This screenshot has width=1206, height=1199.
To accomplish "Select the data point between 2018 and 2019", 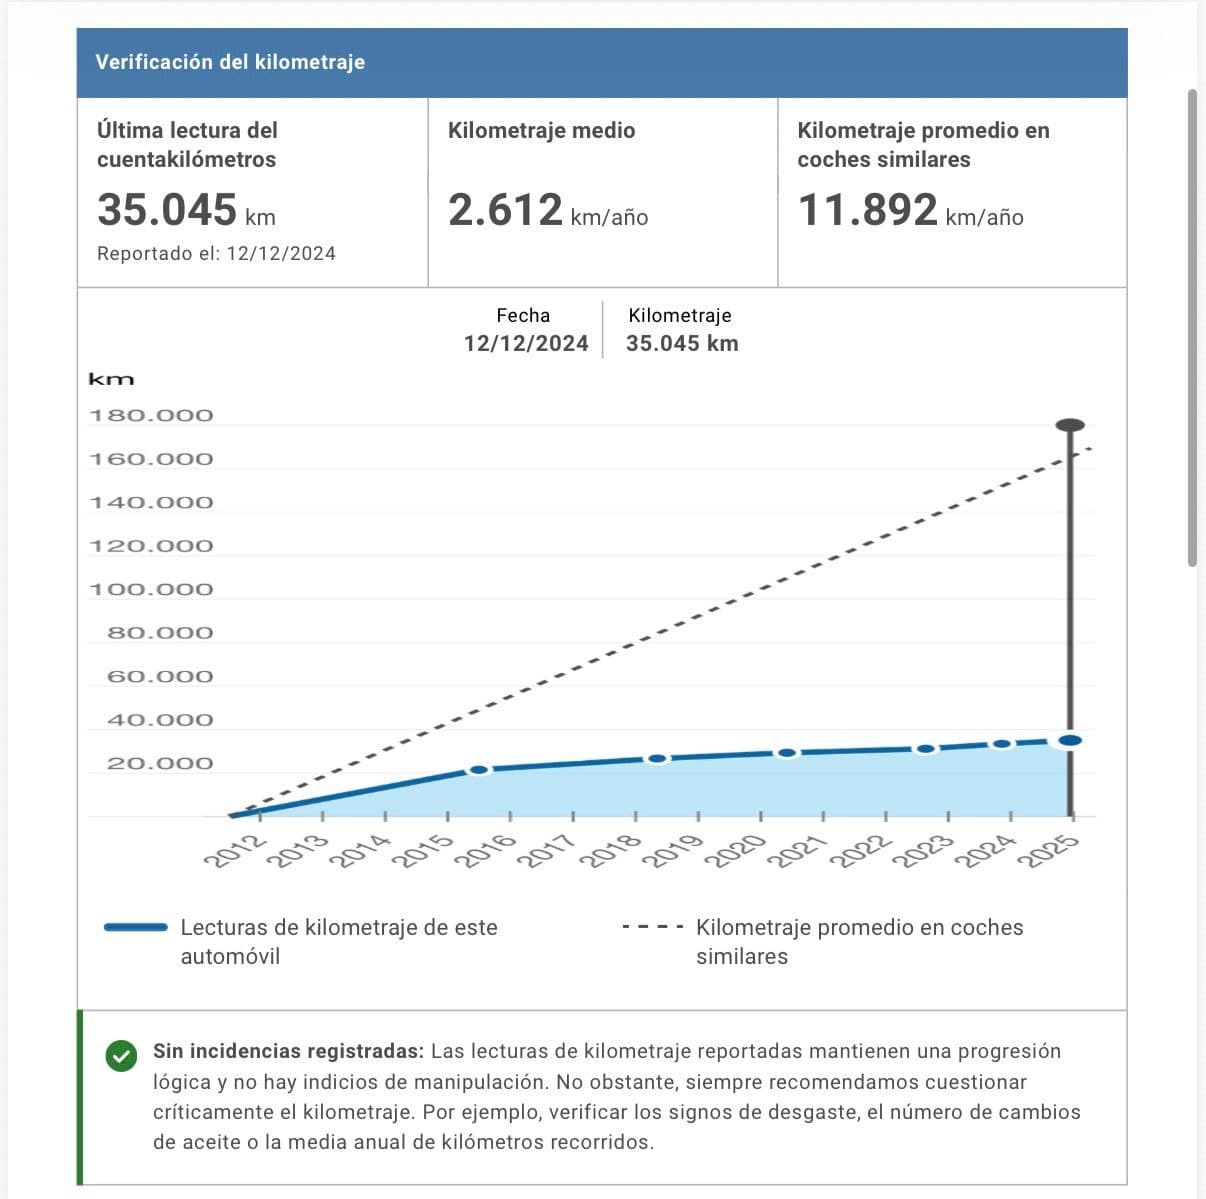I will pos(657,759).
